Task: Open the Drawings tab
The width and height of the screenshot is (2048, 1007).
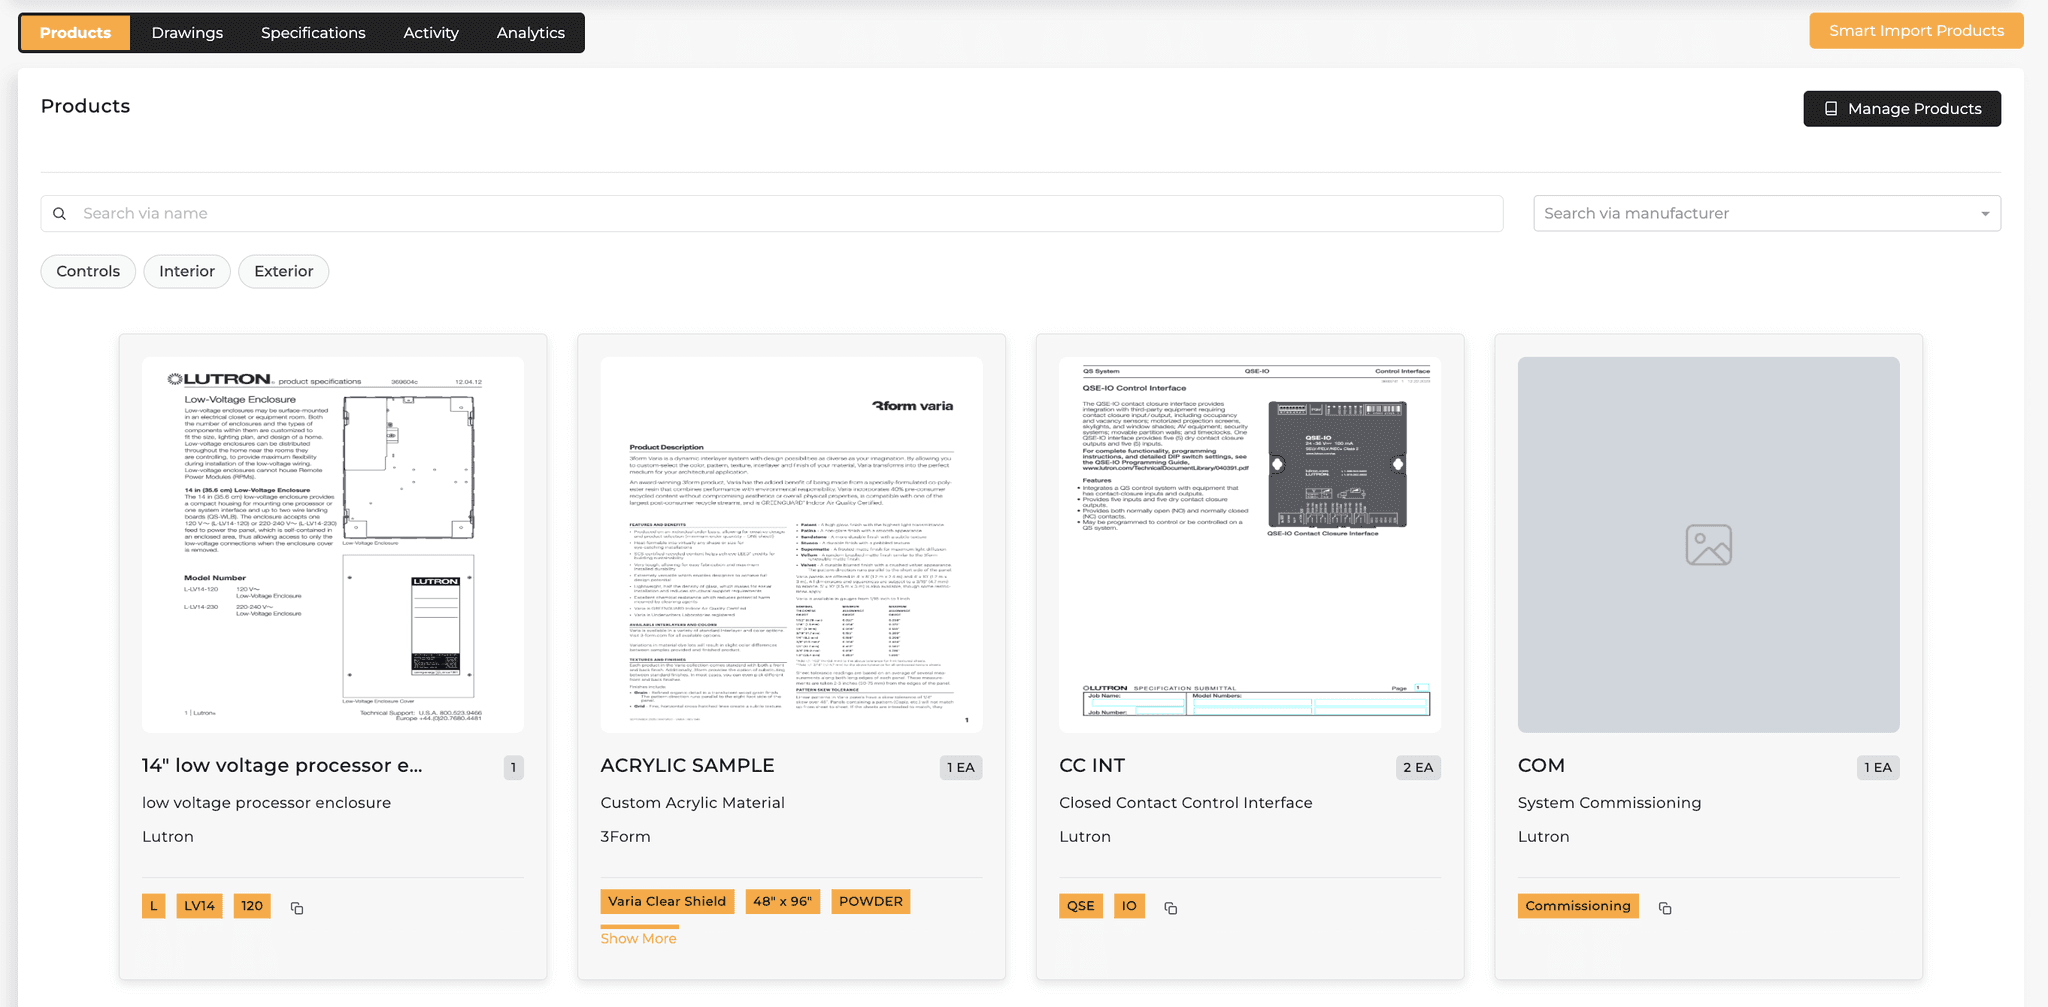Action: tap(187, 32)
